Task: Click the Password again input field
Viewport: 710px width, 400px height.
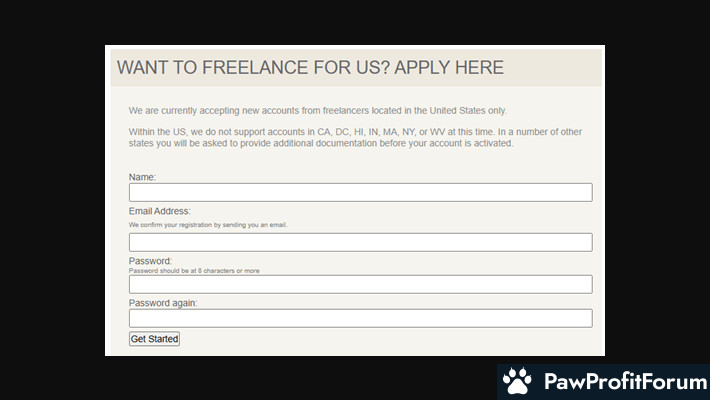Action: click(x=360, y=318)
